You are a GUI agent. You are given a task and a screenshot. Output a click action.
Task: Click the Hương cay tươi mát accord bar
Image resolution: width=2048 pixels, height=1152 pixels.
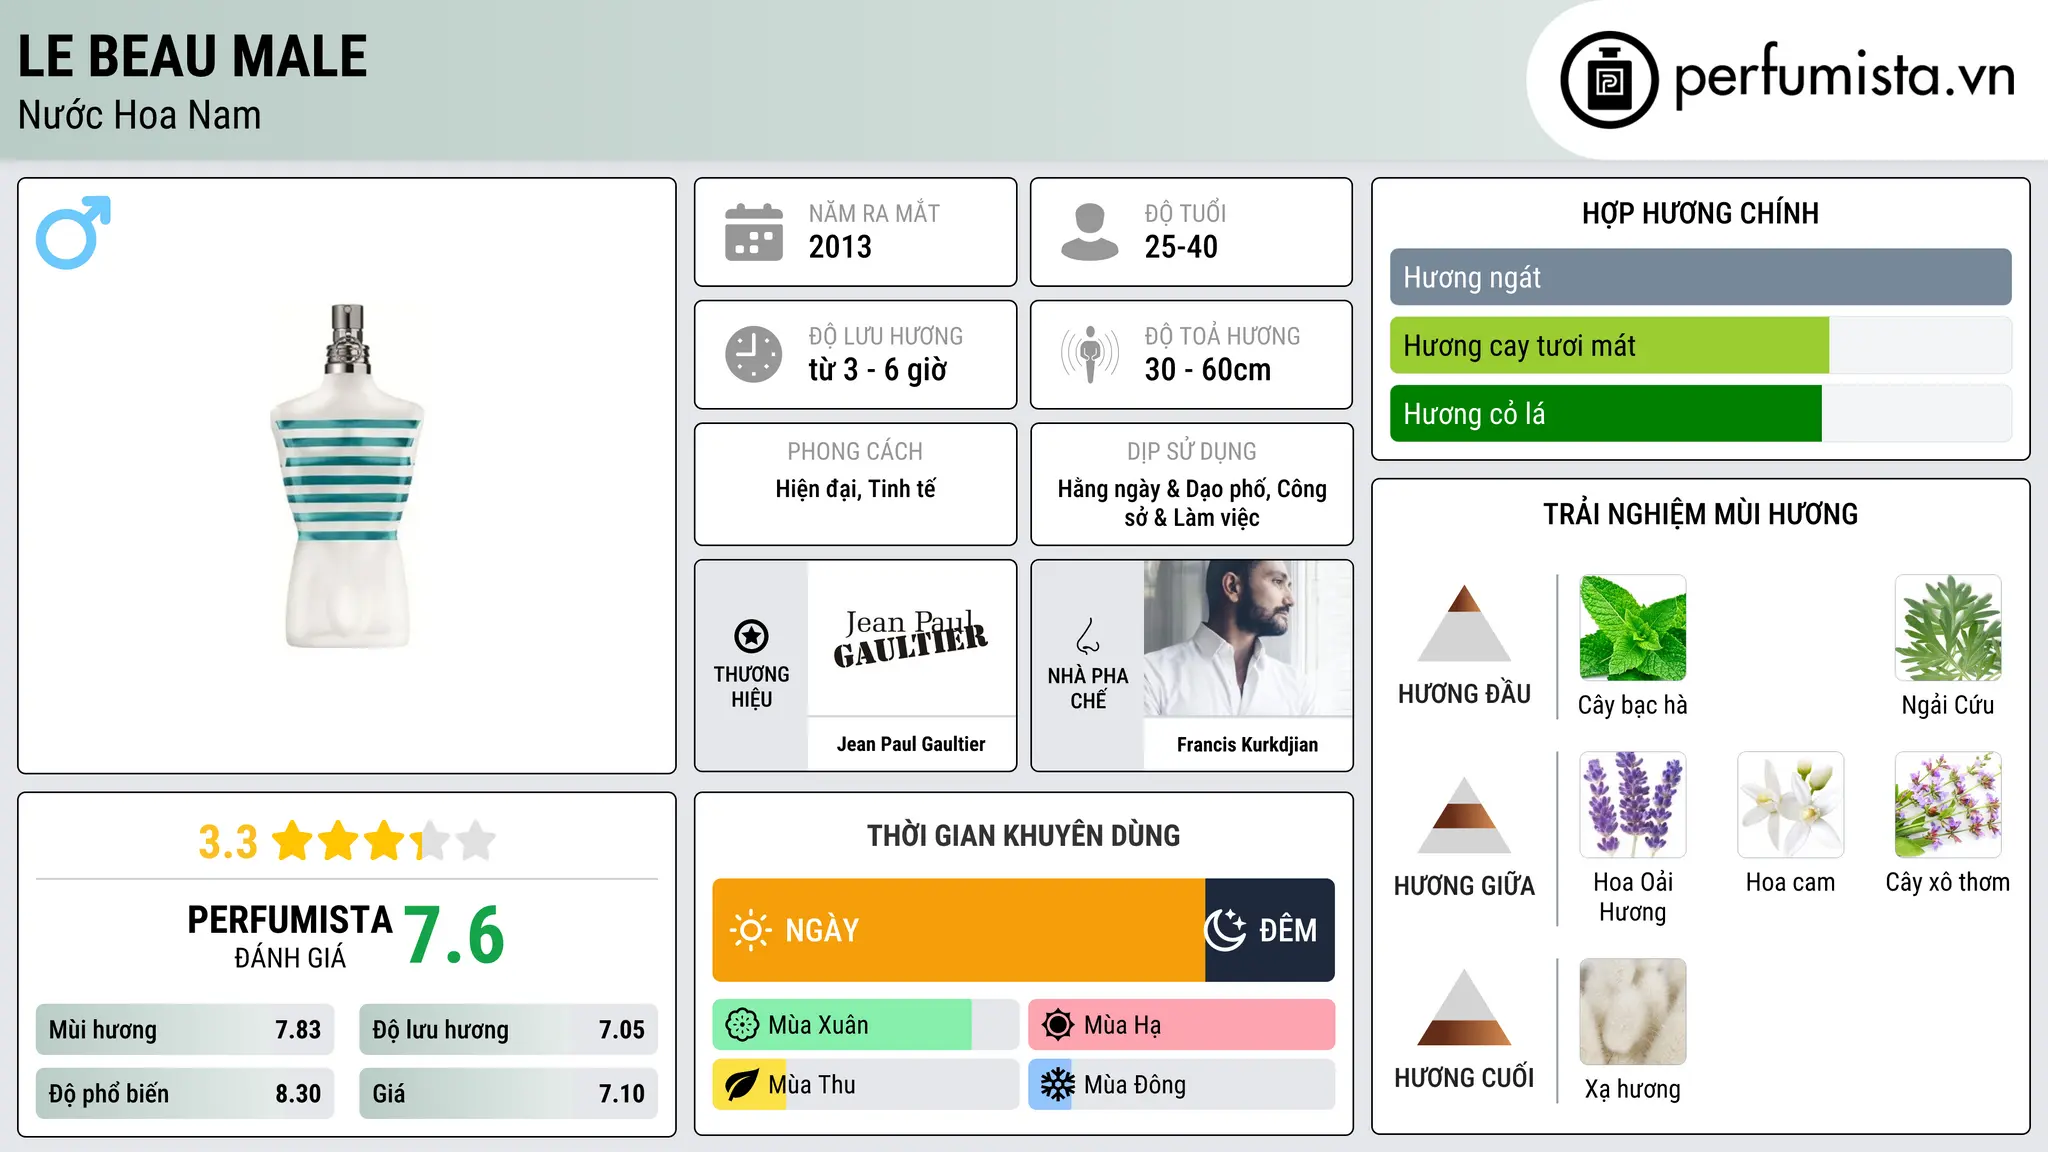coord(1701,345)
